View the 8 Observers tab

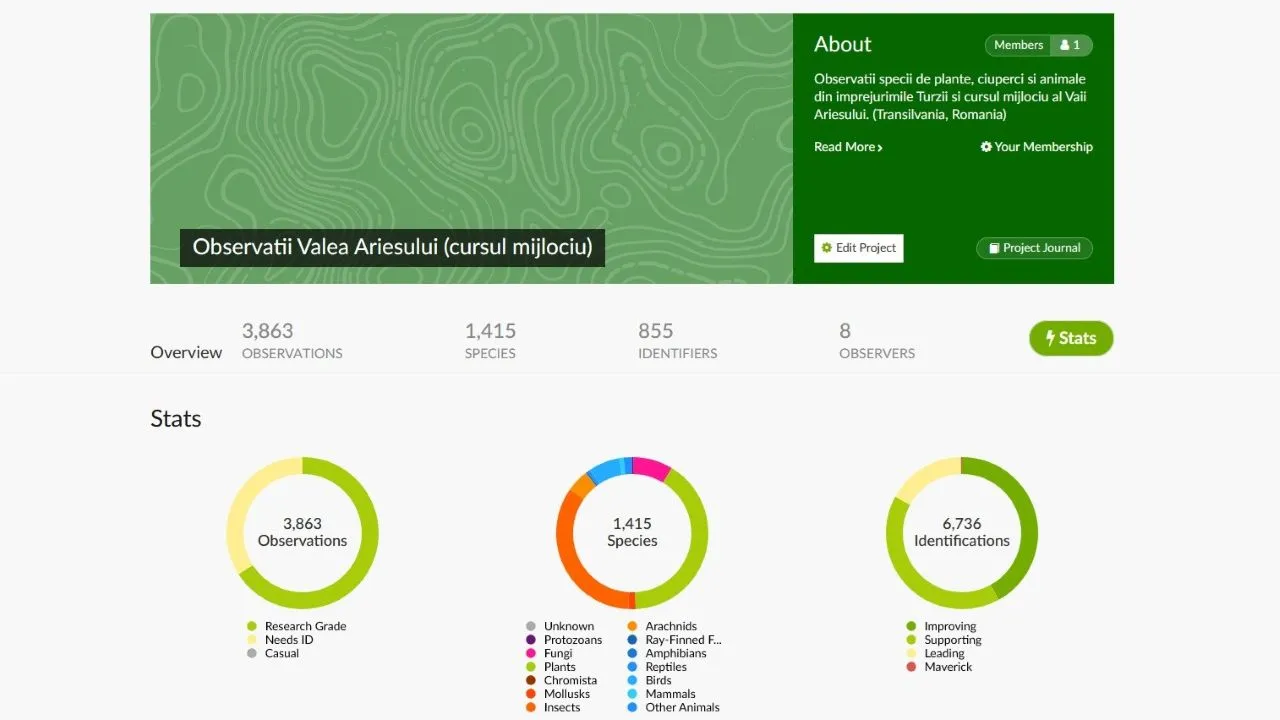(877, 340)
